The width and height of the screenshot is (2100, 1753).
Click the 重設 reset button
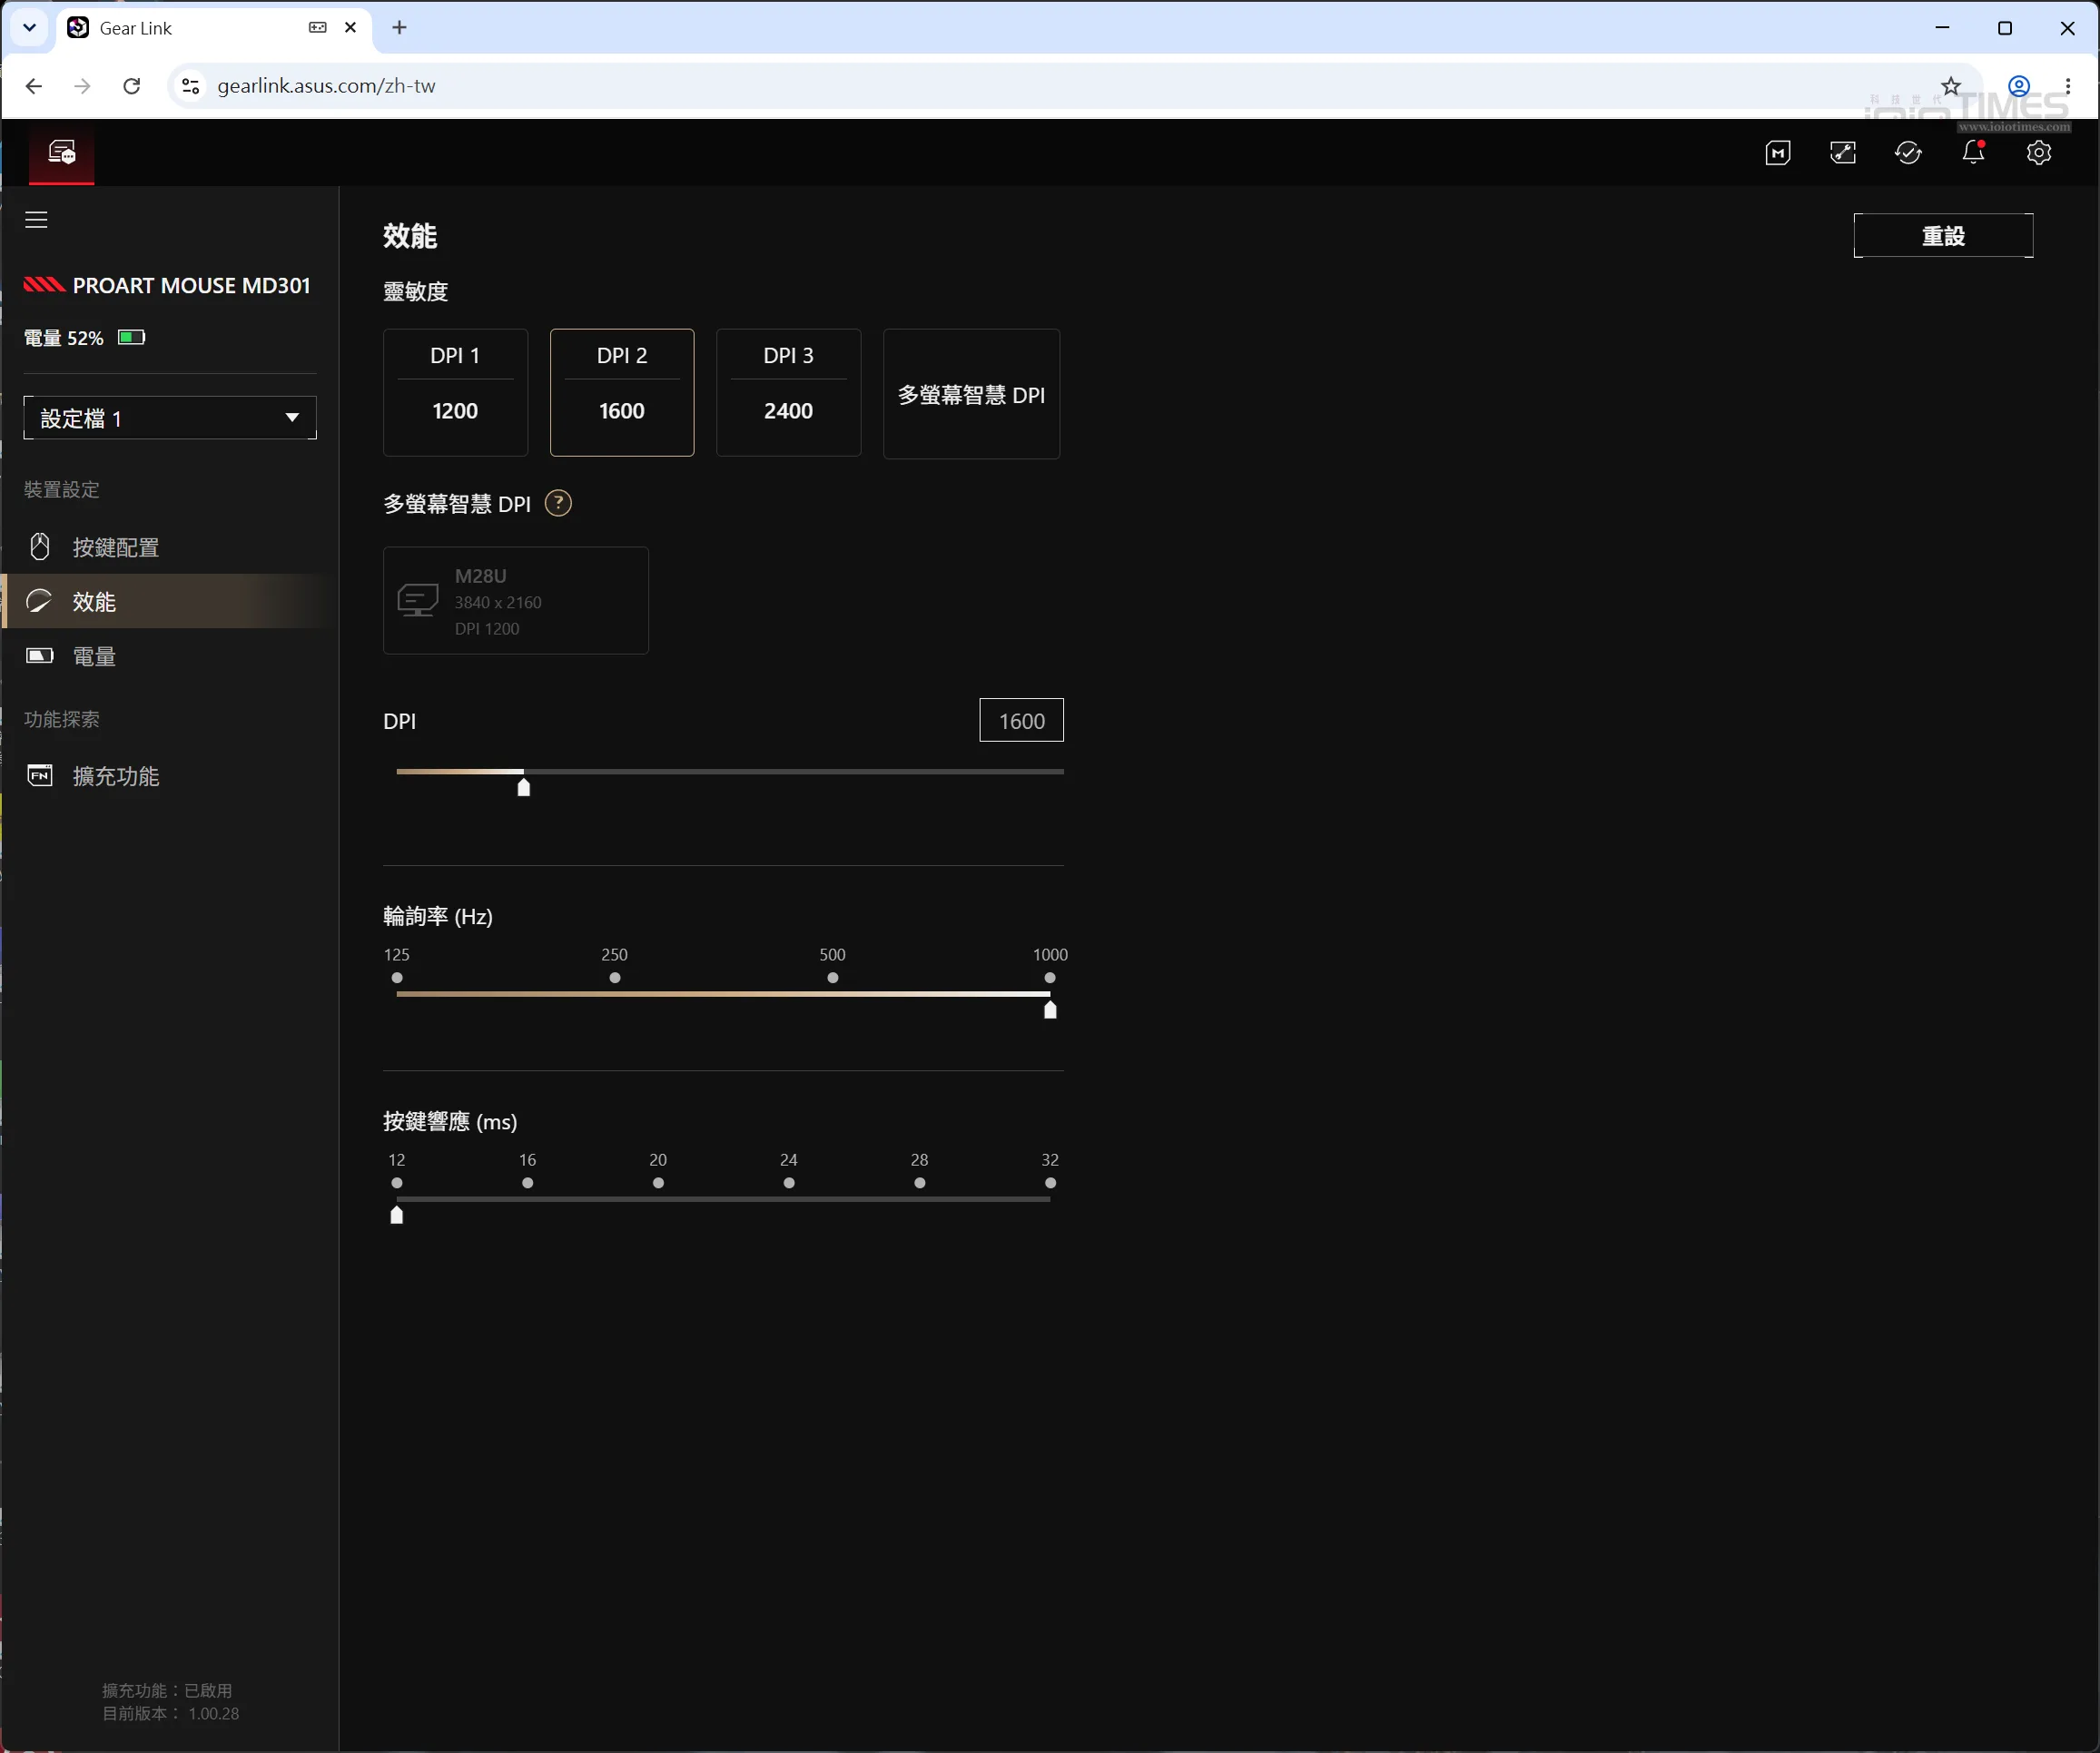[1943, 235]
